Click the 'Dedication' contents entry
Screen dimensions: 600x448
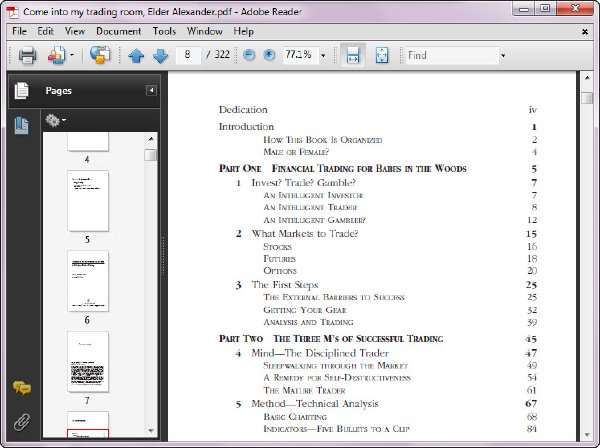point(243,110)
